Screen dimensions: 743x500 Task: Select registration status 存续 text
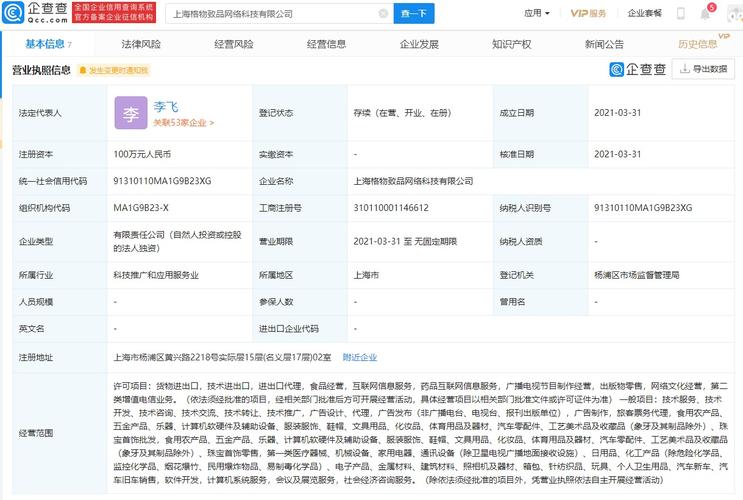pyautogui.click(x=402, y=113)
